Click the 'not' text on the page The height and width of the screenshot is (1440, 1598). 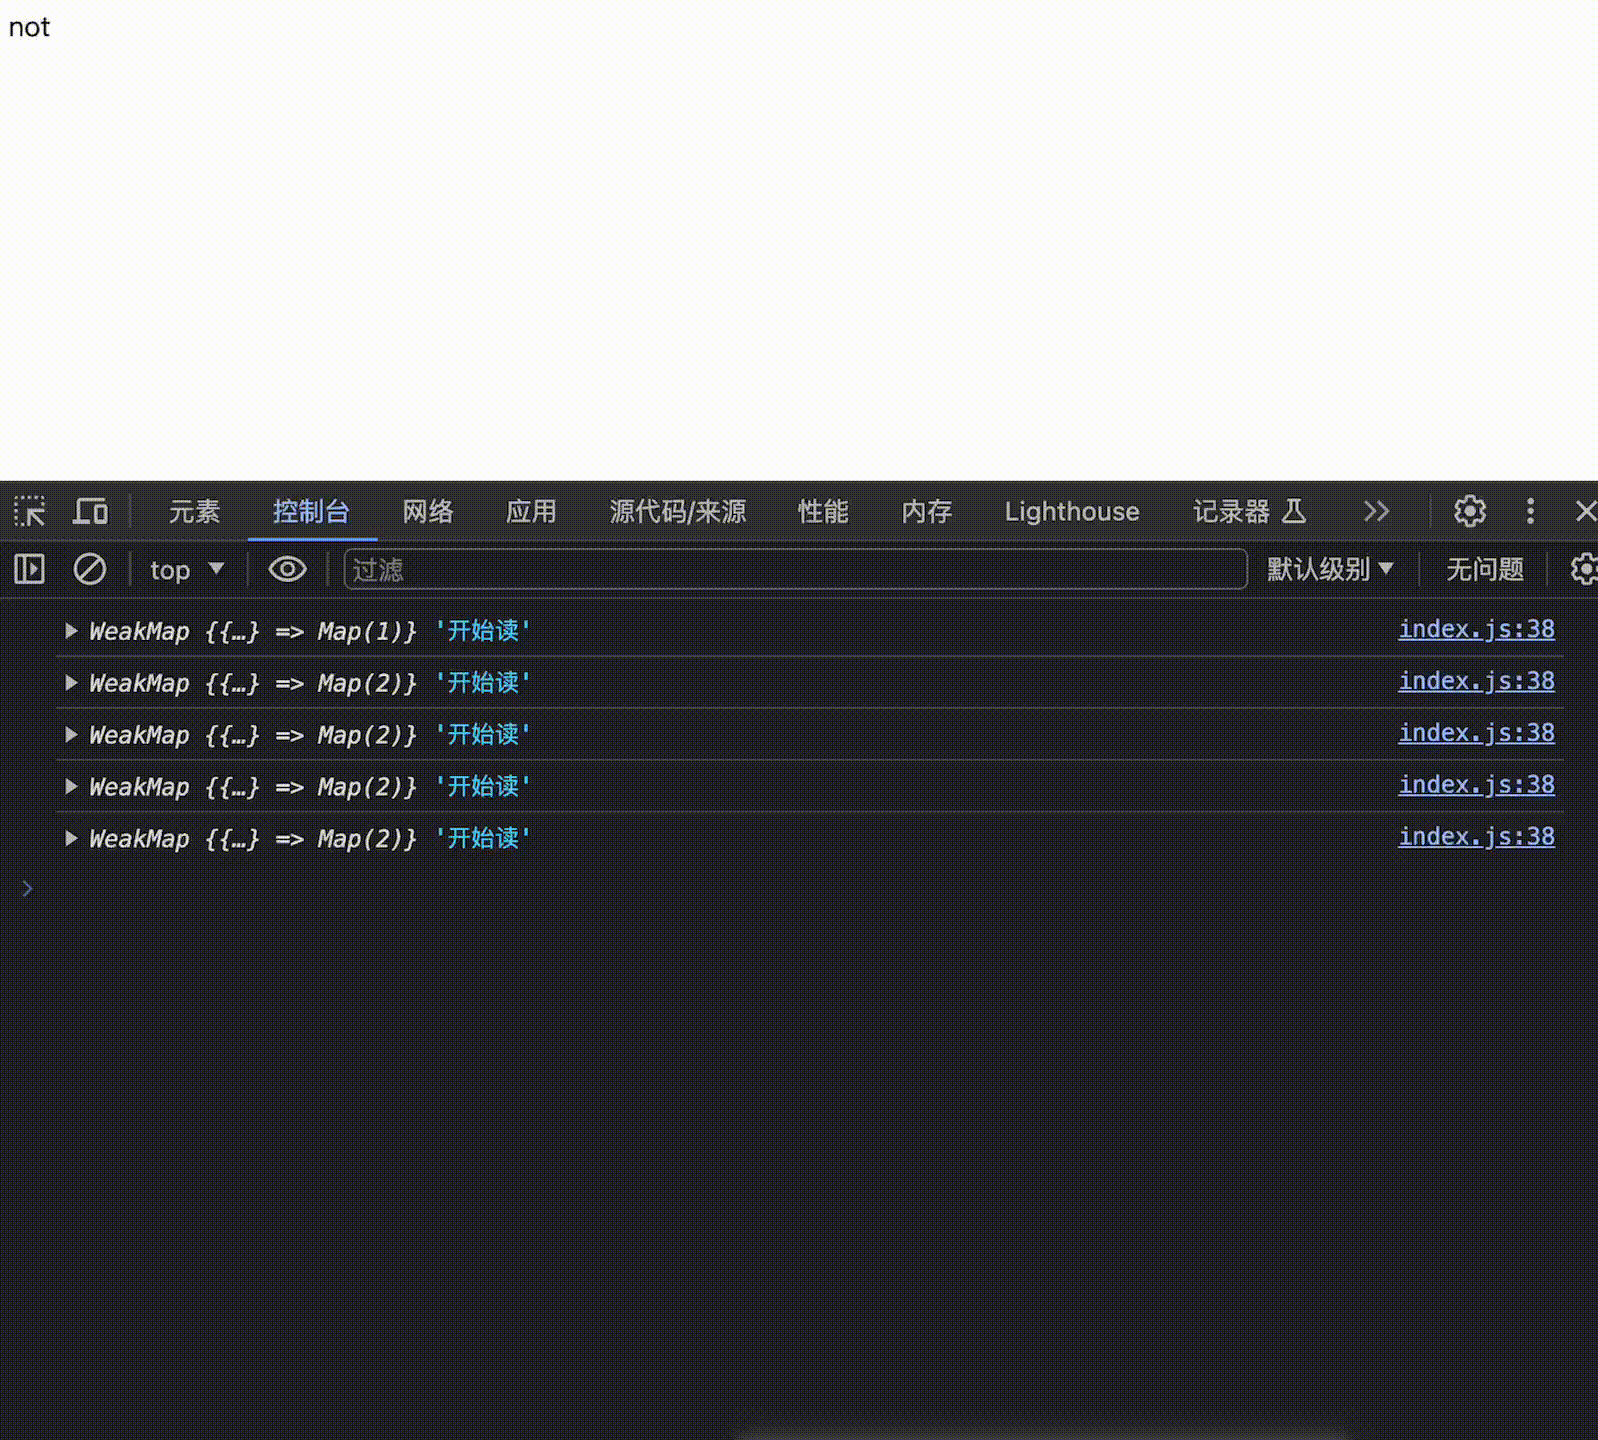(29, 28)
